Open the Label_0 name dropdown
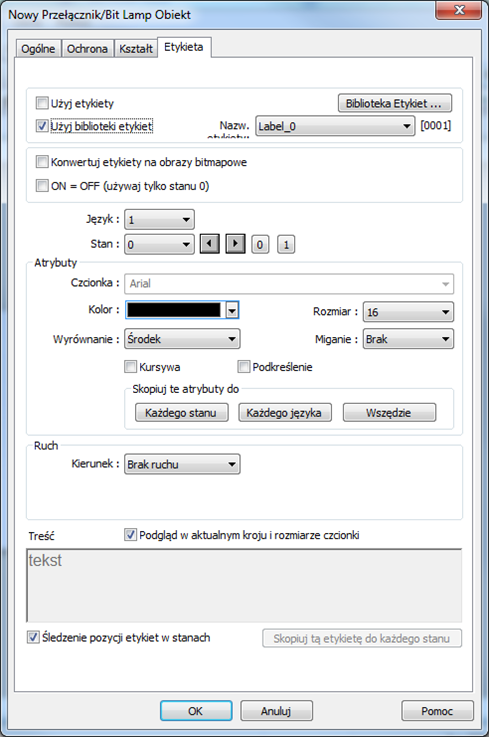The image size is (489, 737). click(335, 126)
